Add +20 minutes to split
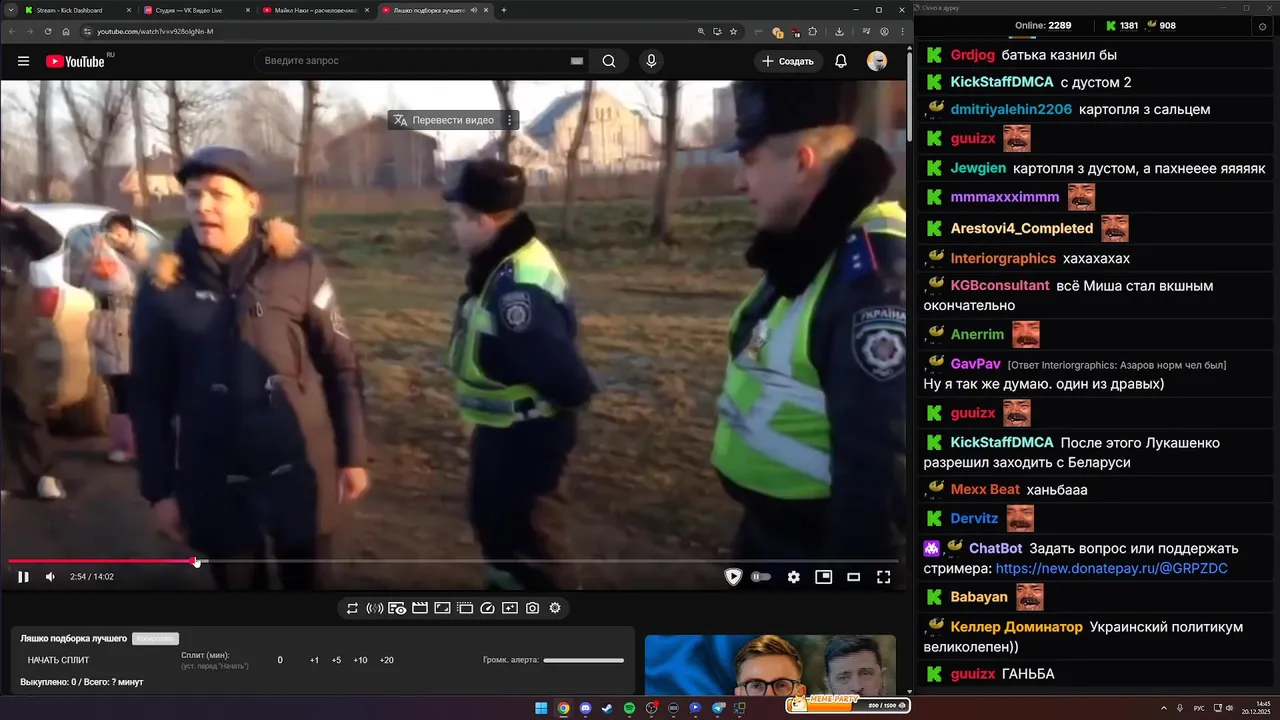The width and height of the screenshot is (1280, 720). pyautogui.click(x=386, y=660)
